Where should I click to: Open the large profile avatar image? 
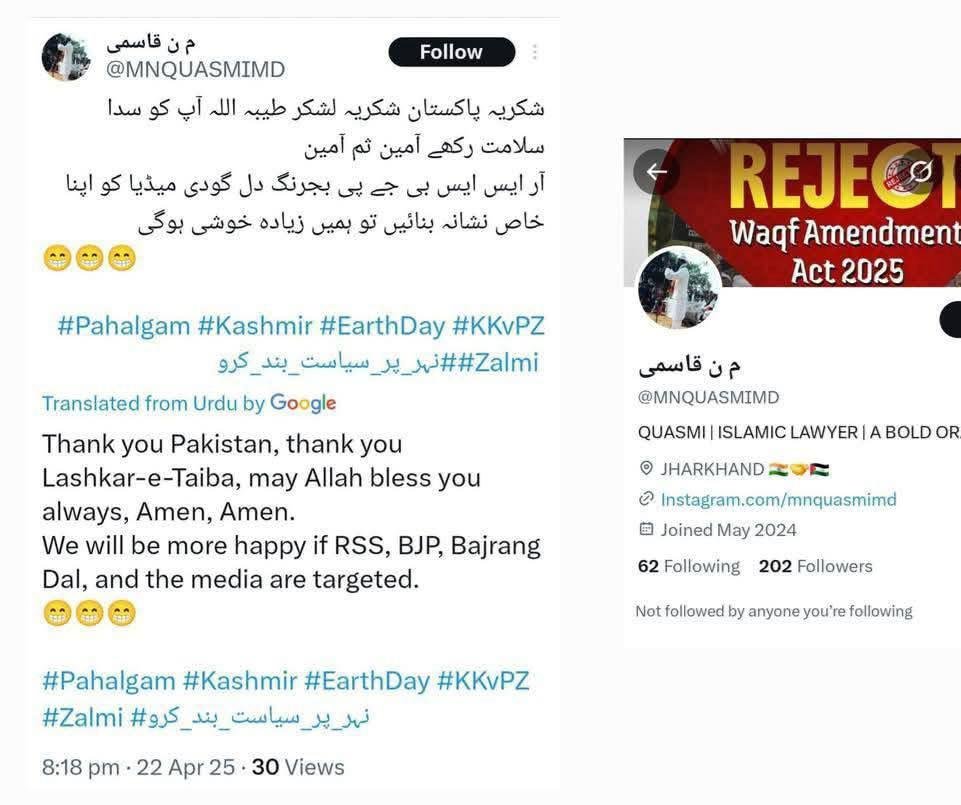tap(678, 288)
